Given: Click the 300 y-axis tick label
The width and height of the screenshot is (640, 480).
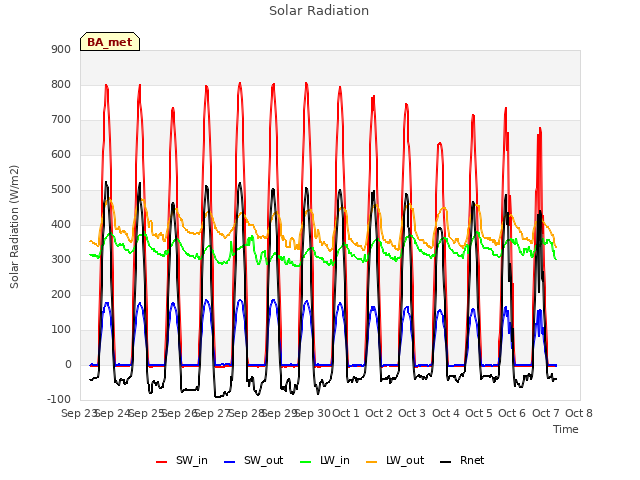Looking at the screenshot, I should pyautogui.click(x=61, y=260).
